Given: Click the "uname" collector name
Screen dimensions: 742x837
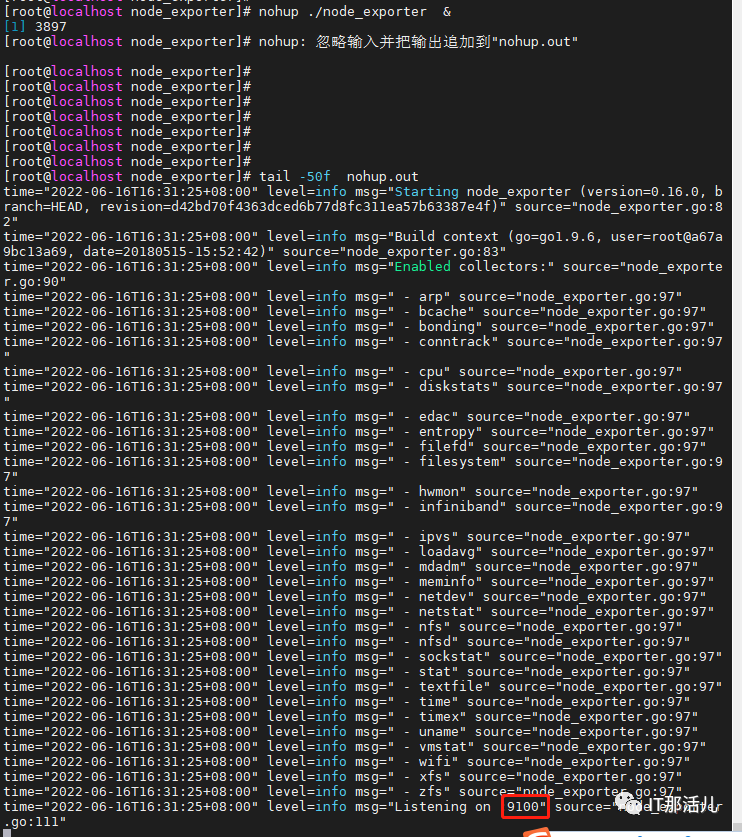Looking at the screenshot, I should click(439, 731).
